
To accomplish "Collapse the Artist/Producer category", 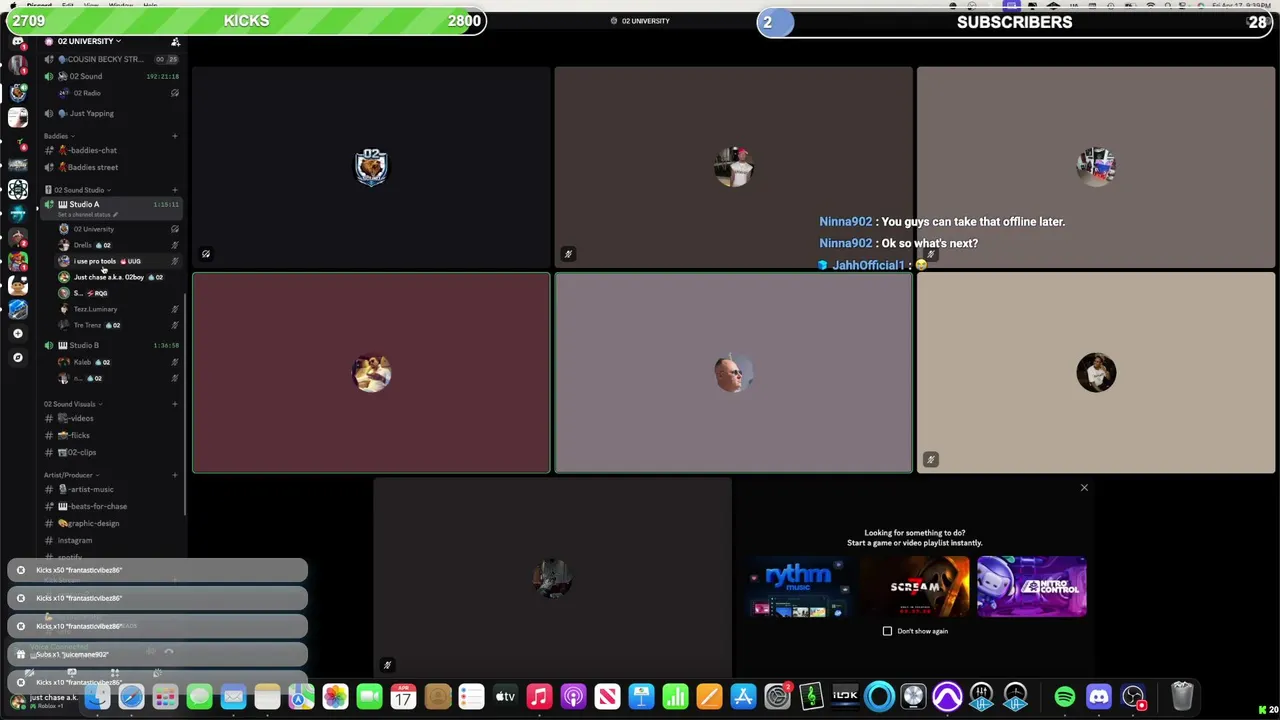I will 69,475.
